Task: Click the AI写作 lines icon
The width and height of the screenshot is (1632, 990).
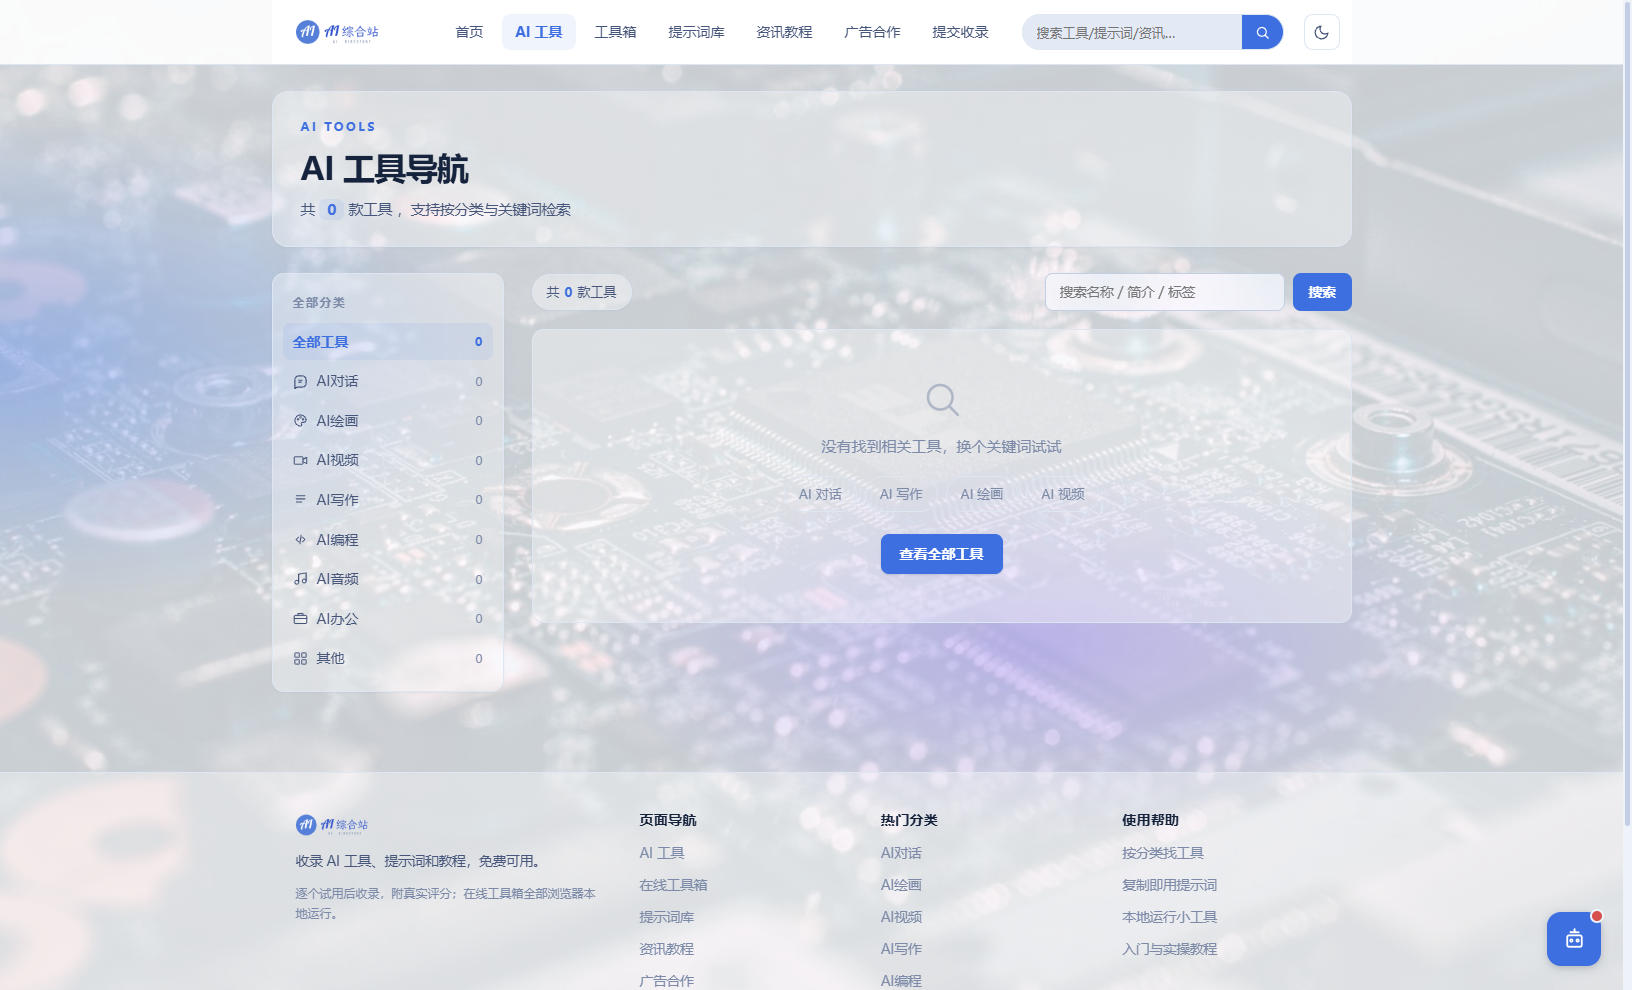Action: pyautogui.click(x=300, y=500)
